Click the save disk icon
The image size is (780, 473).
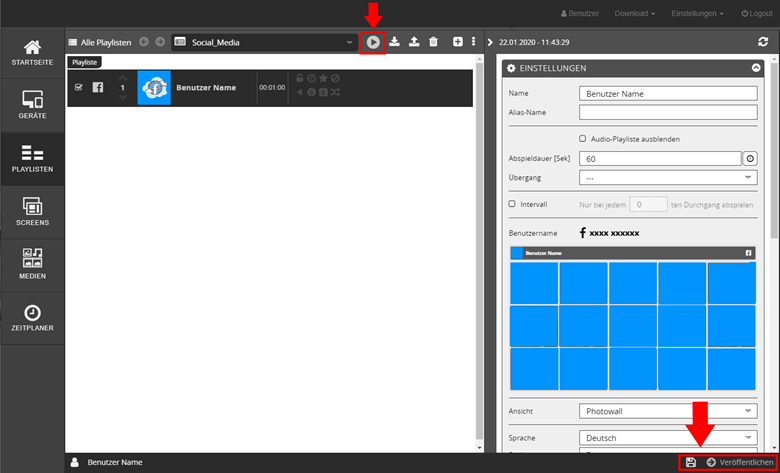click(691, 462)
